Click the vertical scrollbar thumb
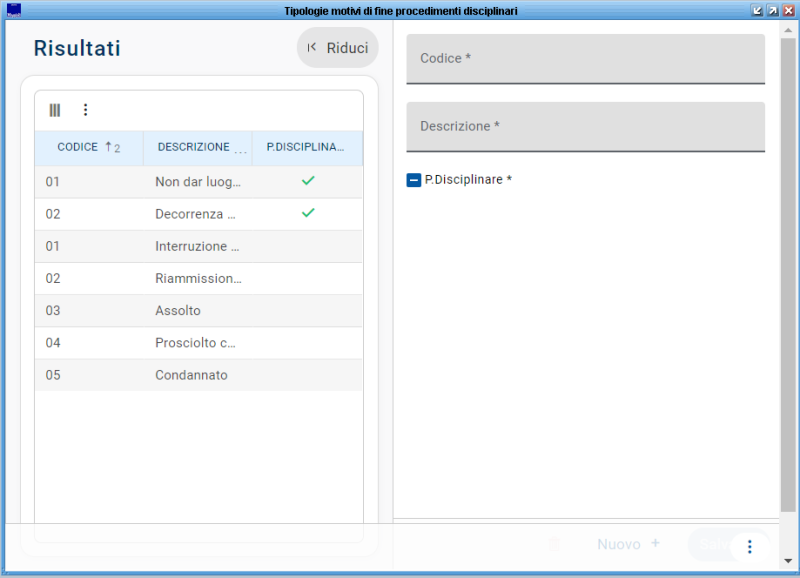This screenshot has height=578, width=800. (x=788, y=274)
